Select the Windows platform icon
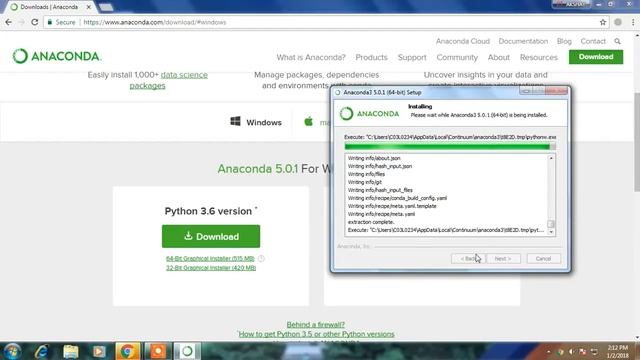640x360 pixels. click(236, 121)
